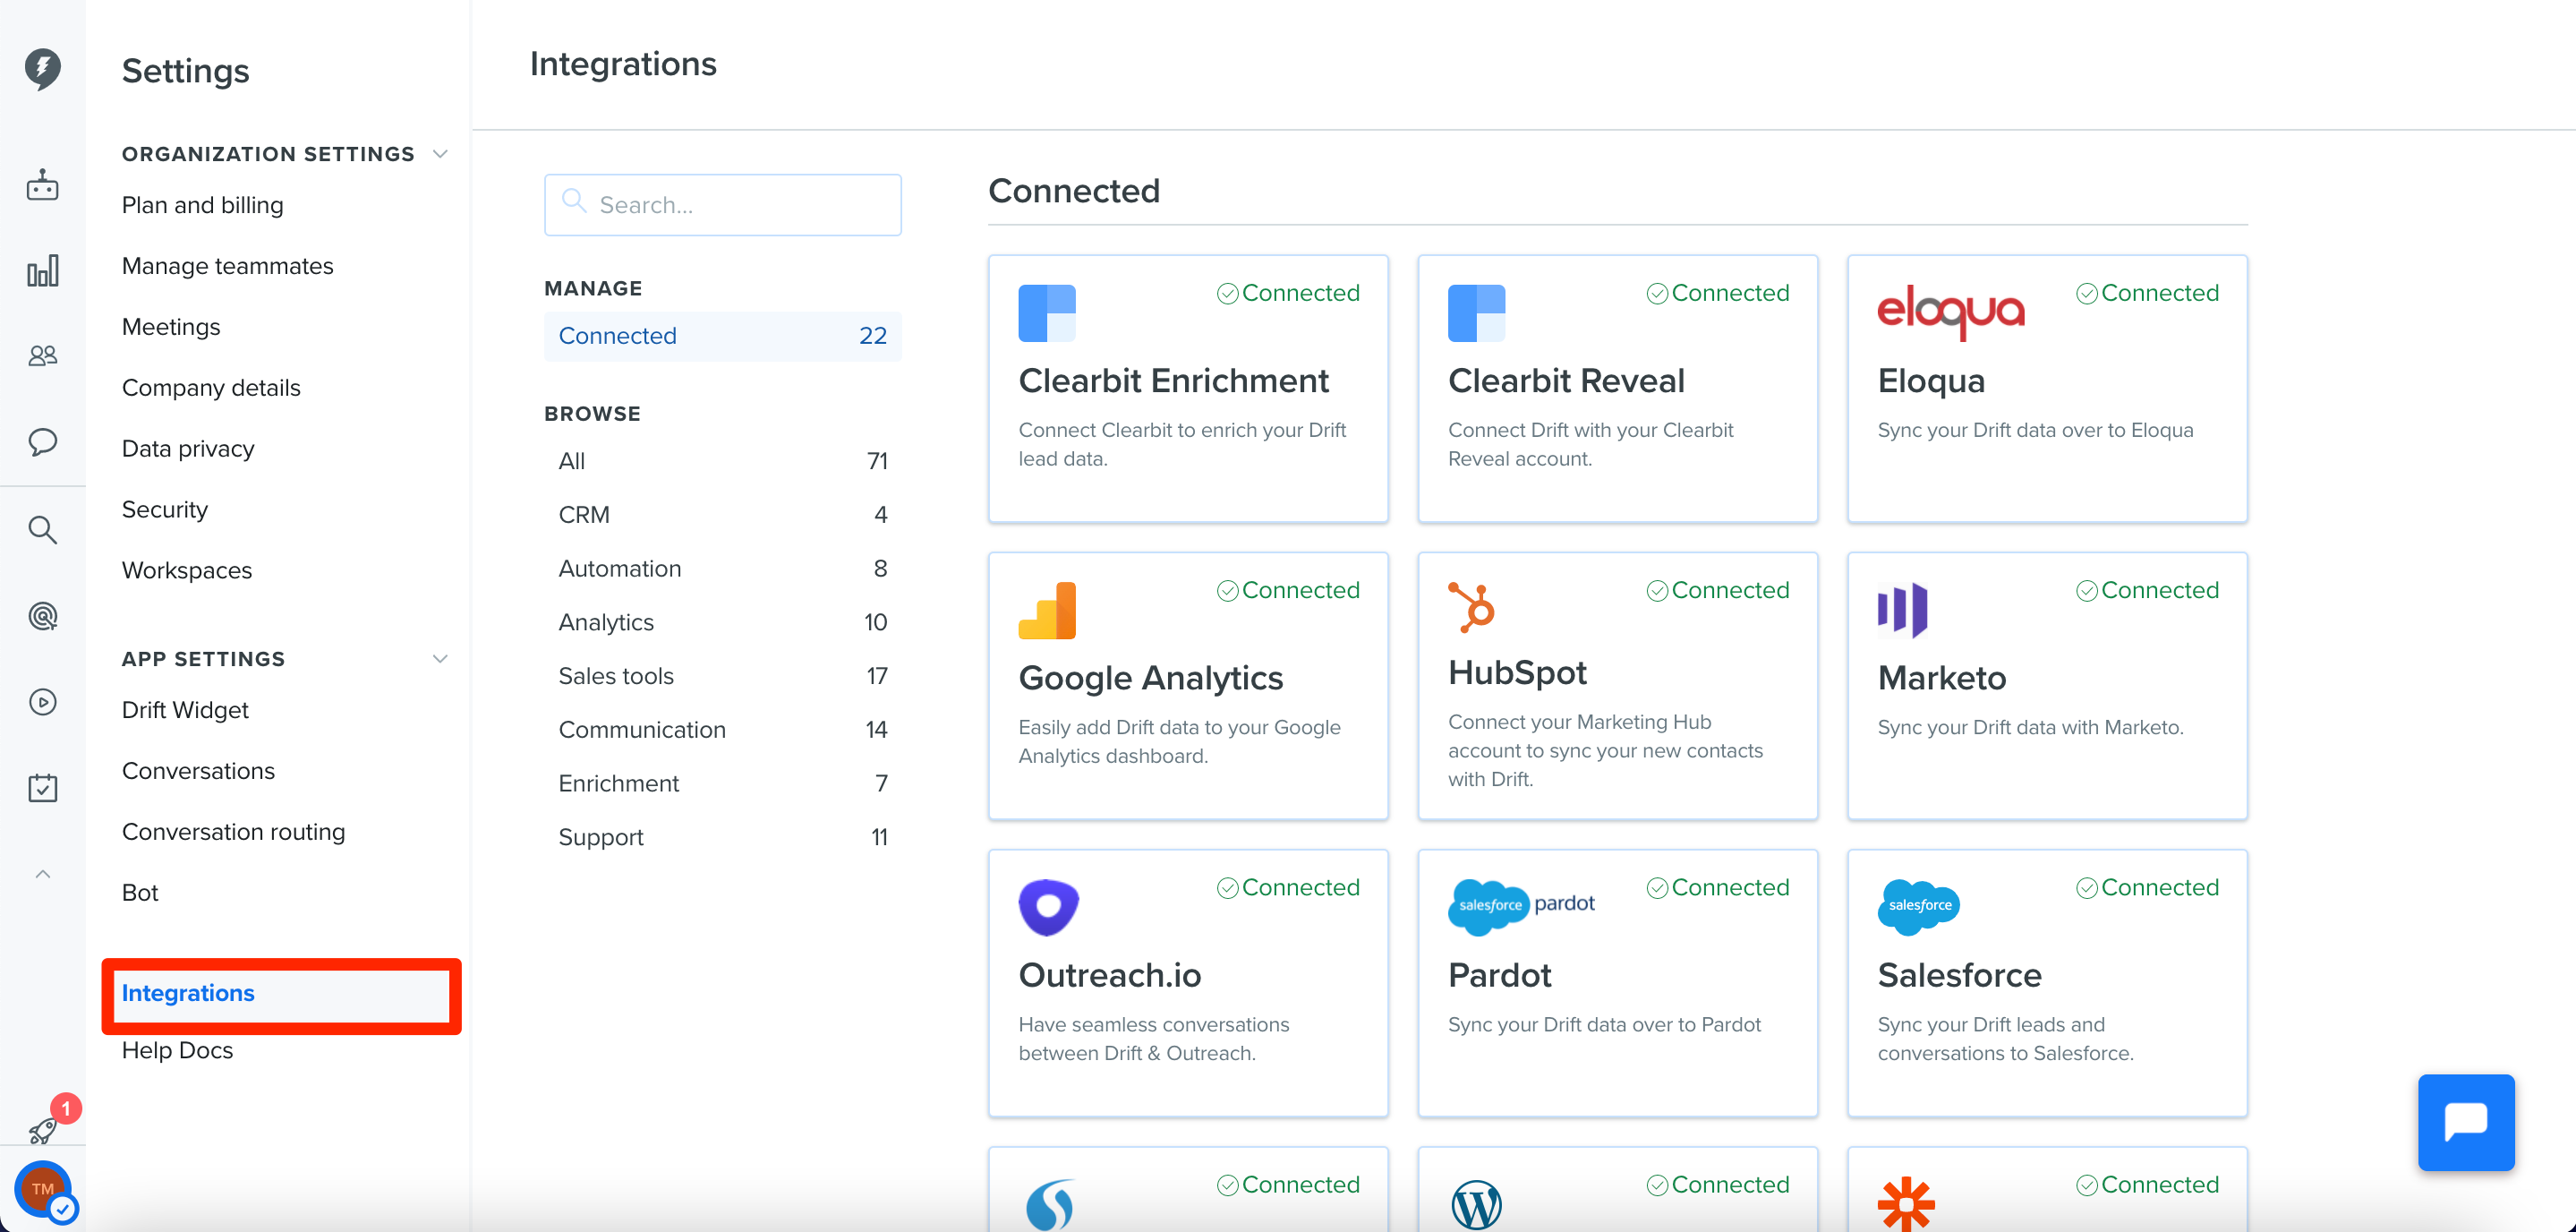Image resolution: width=2576 pixels, height=1232 pixels.
Task: Open the meetings calendar icon in sidebar
Action: [x=43, y=787]
